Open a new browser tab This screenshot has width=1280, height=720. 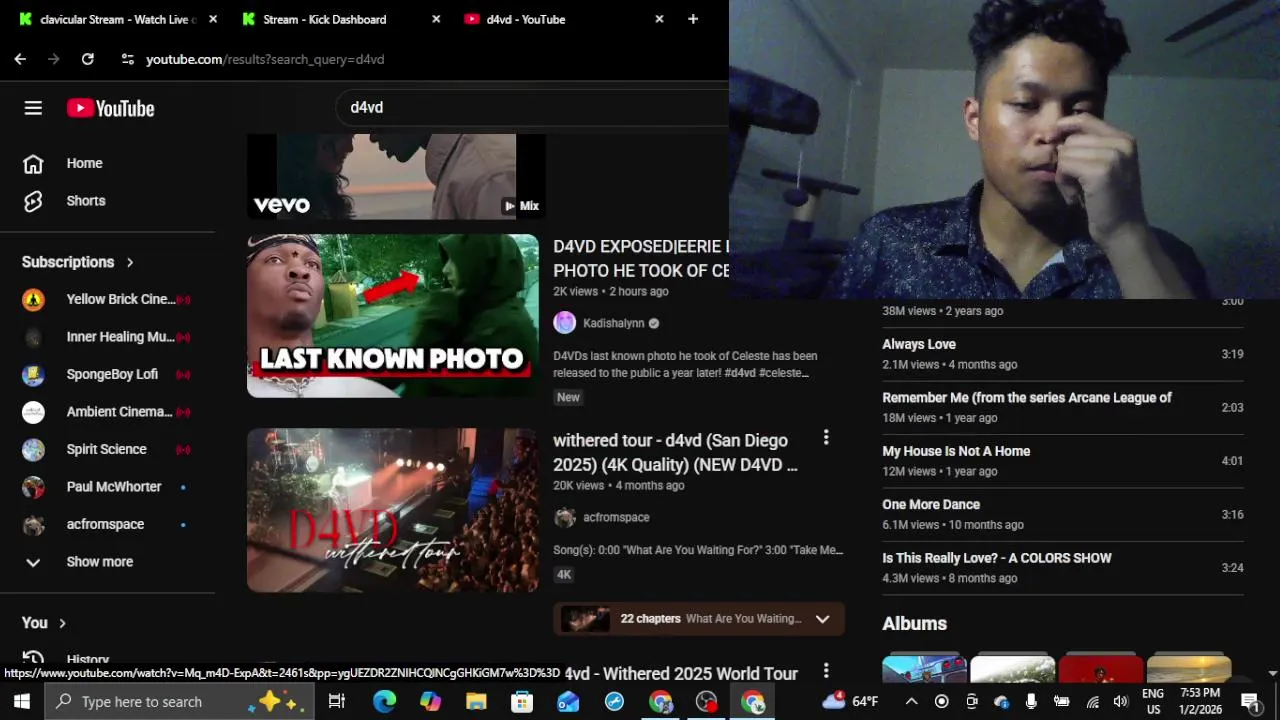pos(693,19)
